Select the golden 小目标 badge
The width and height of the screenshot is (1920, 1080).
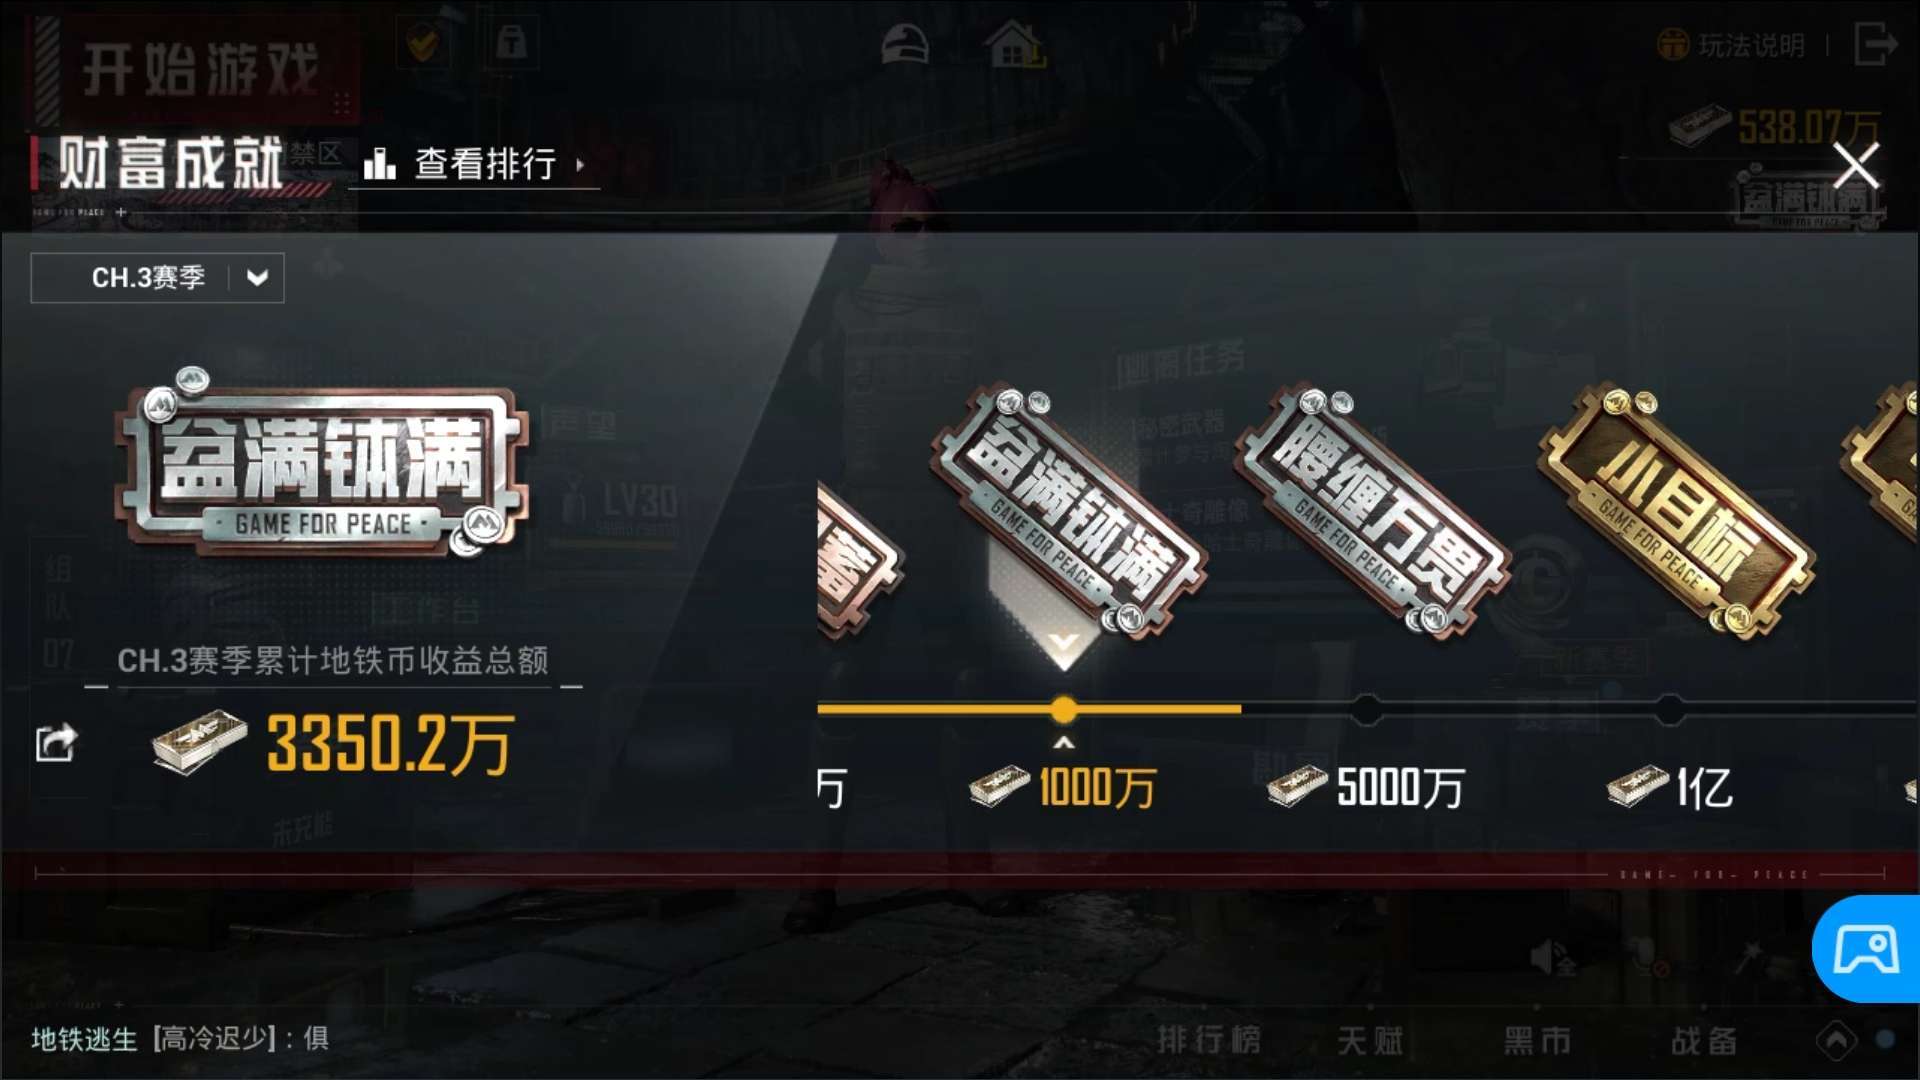(x=1676, y=510)
